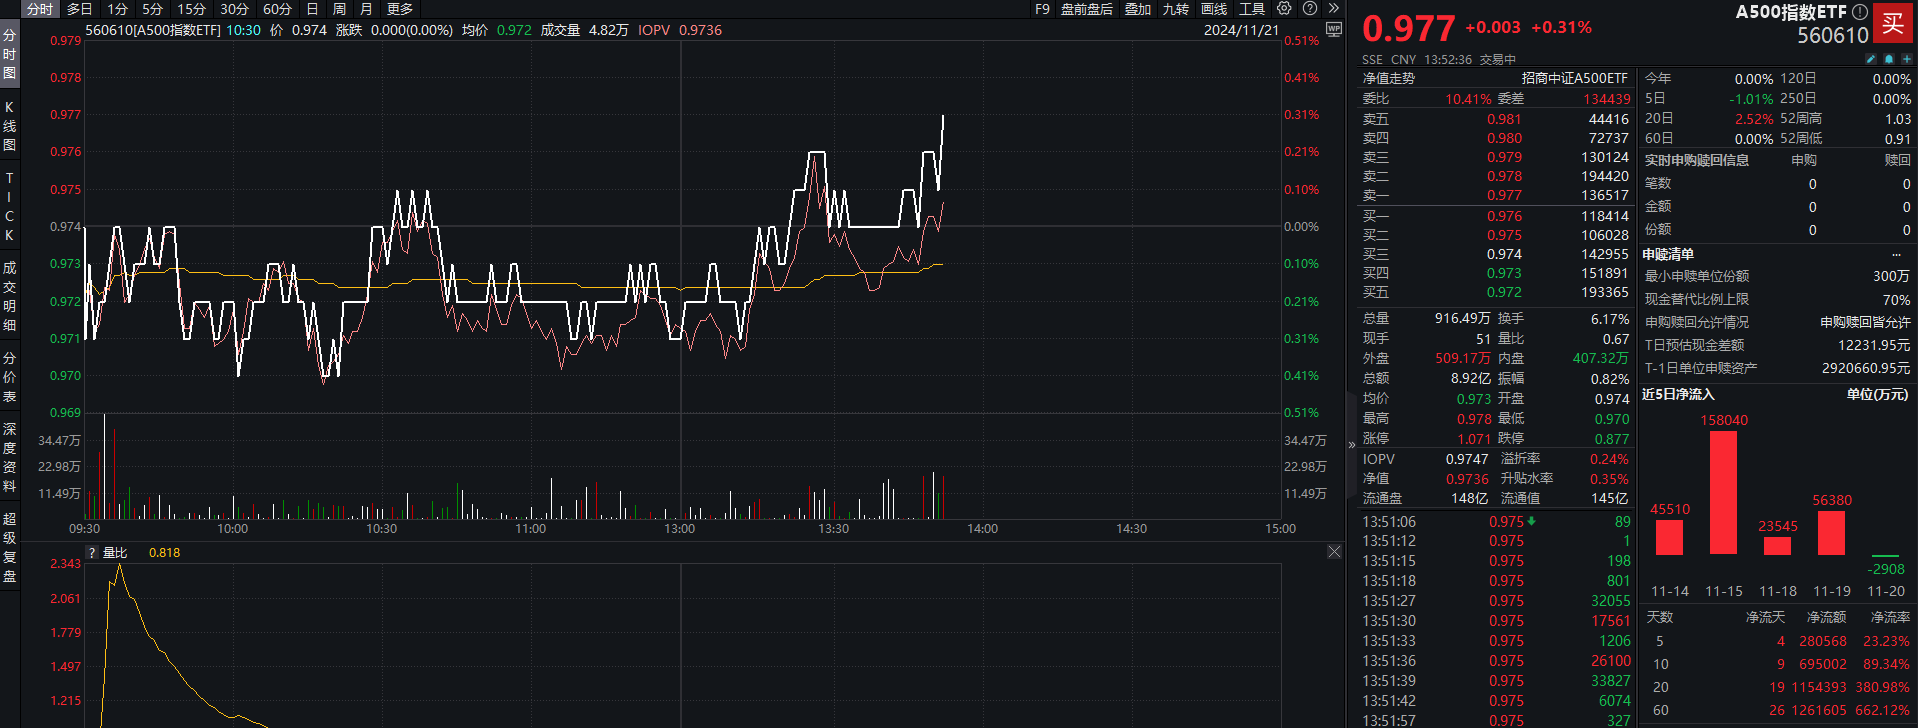Click the 画线 drawing button
1918x728 pixels.
[1214, 9]
